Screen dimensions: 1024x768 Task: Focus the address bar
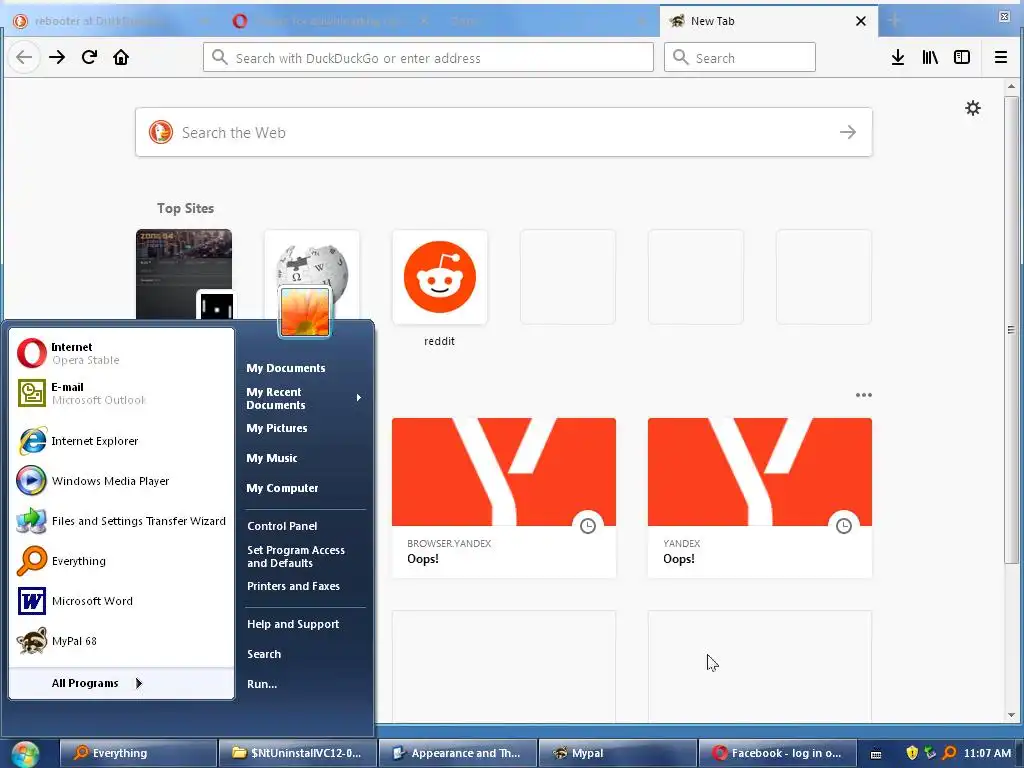coord(428,57)
